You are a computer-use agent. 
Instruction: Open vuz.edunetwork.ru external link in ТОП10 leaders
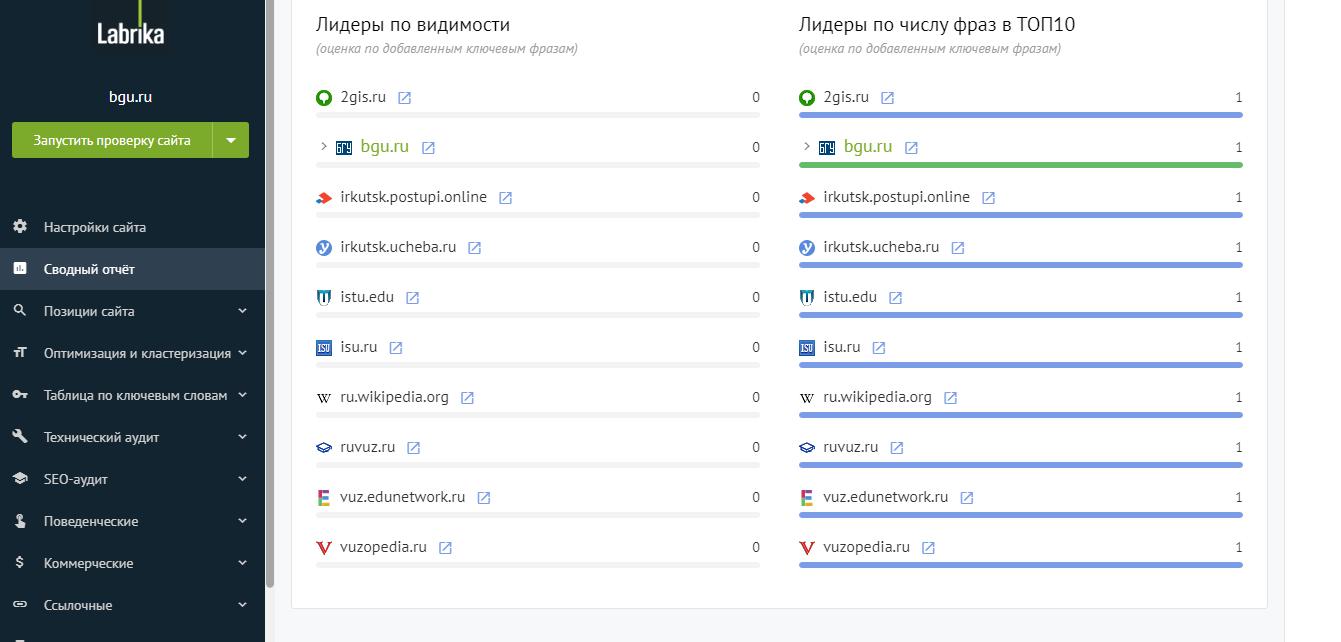pyautogui.click(x=967, y=498)
